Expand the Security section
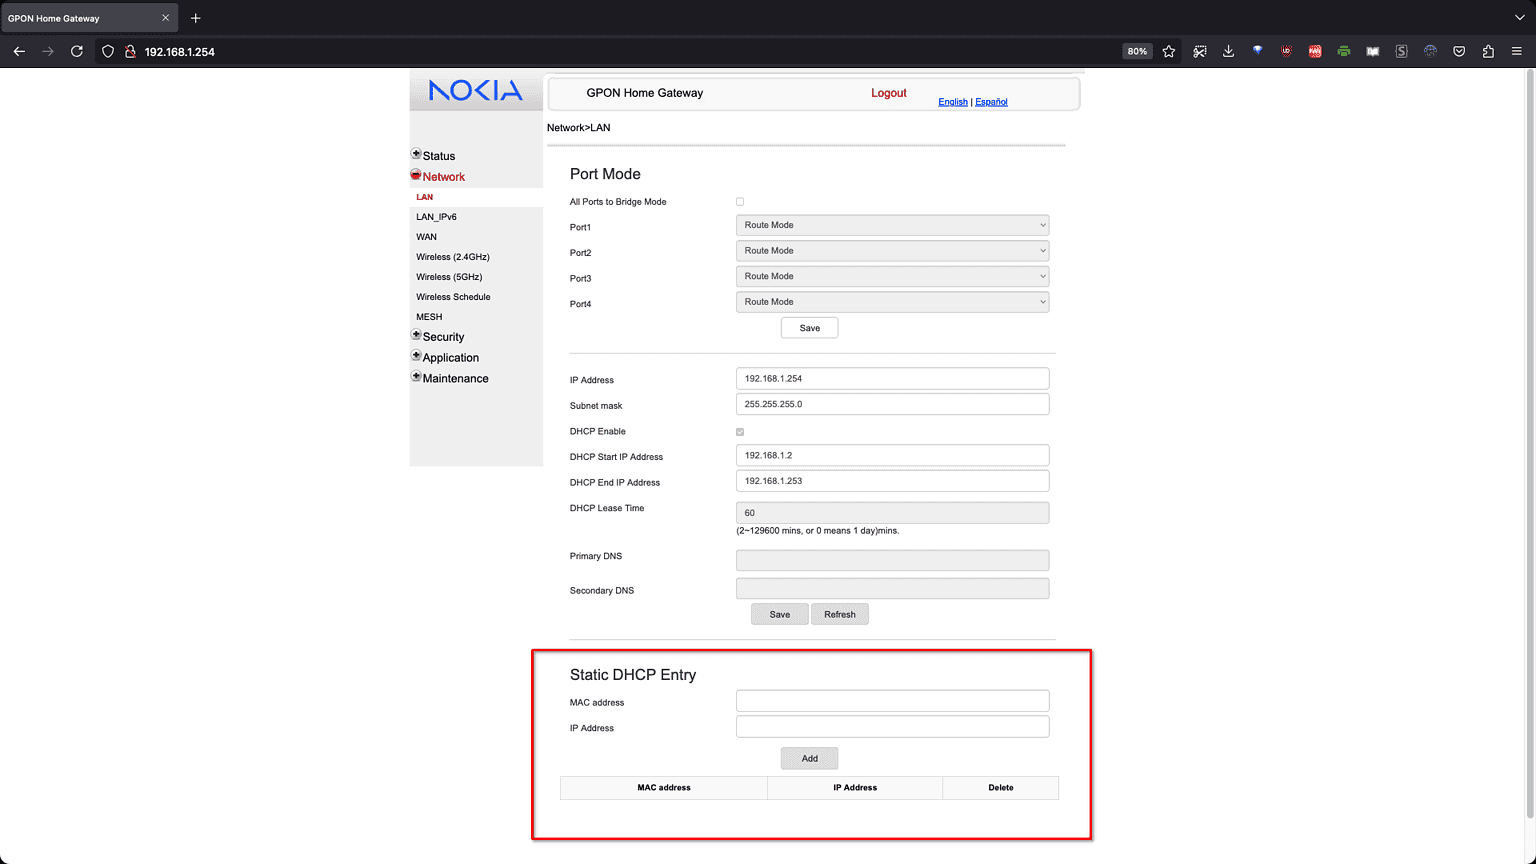 point(444,337)
